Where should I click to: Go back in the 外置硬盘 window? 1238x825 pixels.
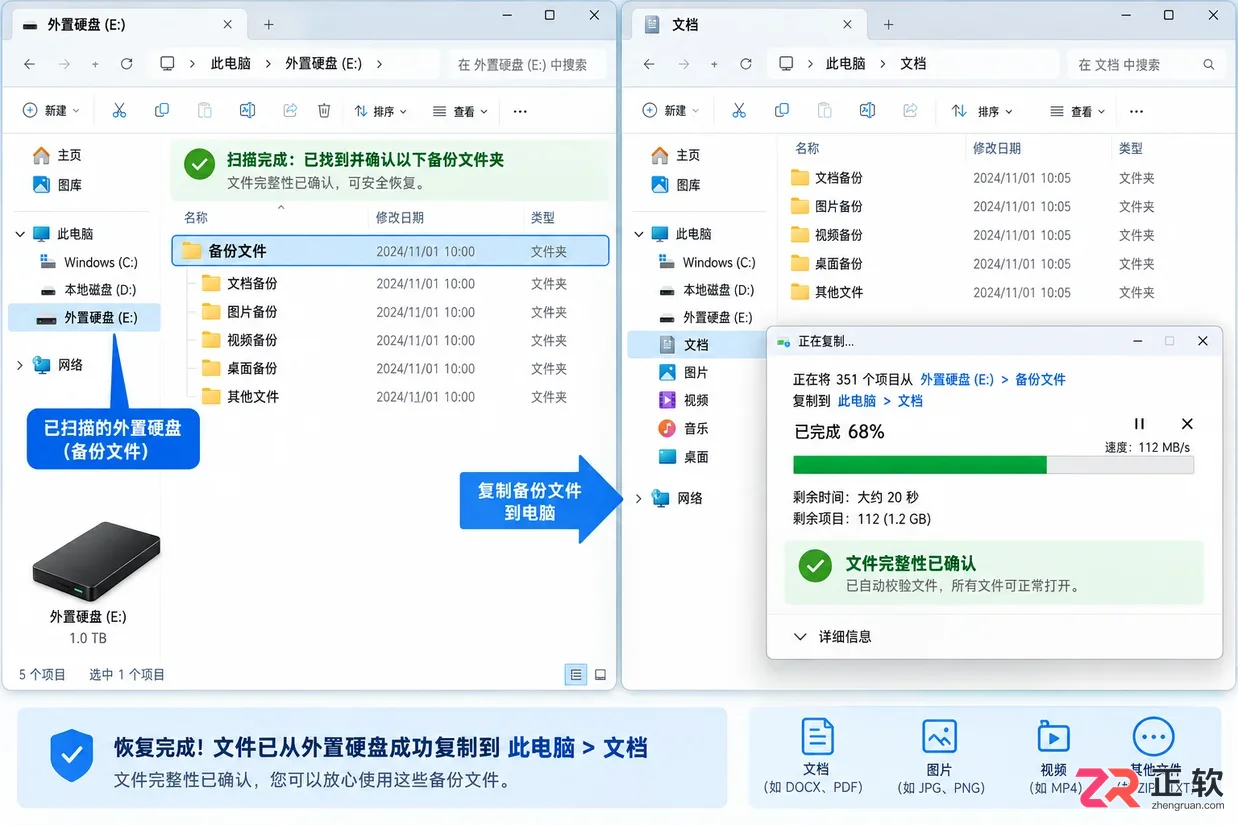(29, 64)
